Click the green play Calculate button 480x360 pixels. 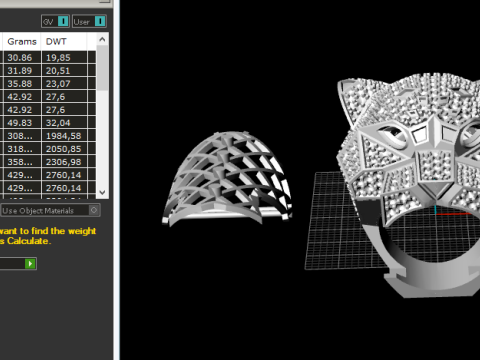(30, 264)
